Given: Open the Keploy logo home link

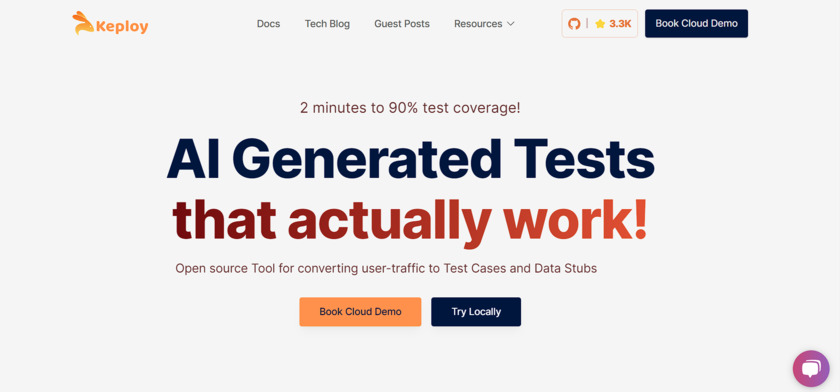Looking at the screenshot, I should [110, 24].
